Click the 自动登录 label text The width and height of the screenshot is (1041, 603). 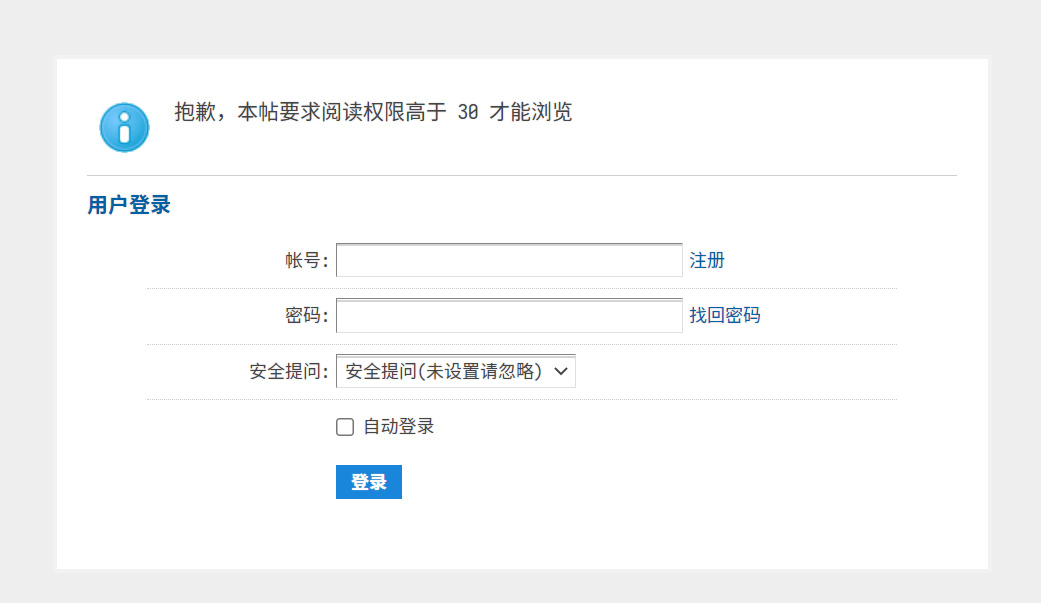[399, 427]
